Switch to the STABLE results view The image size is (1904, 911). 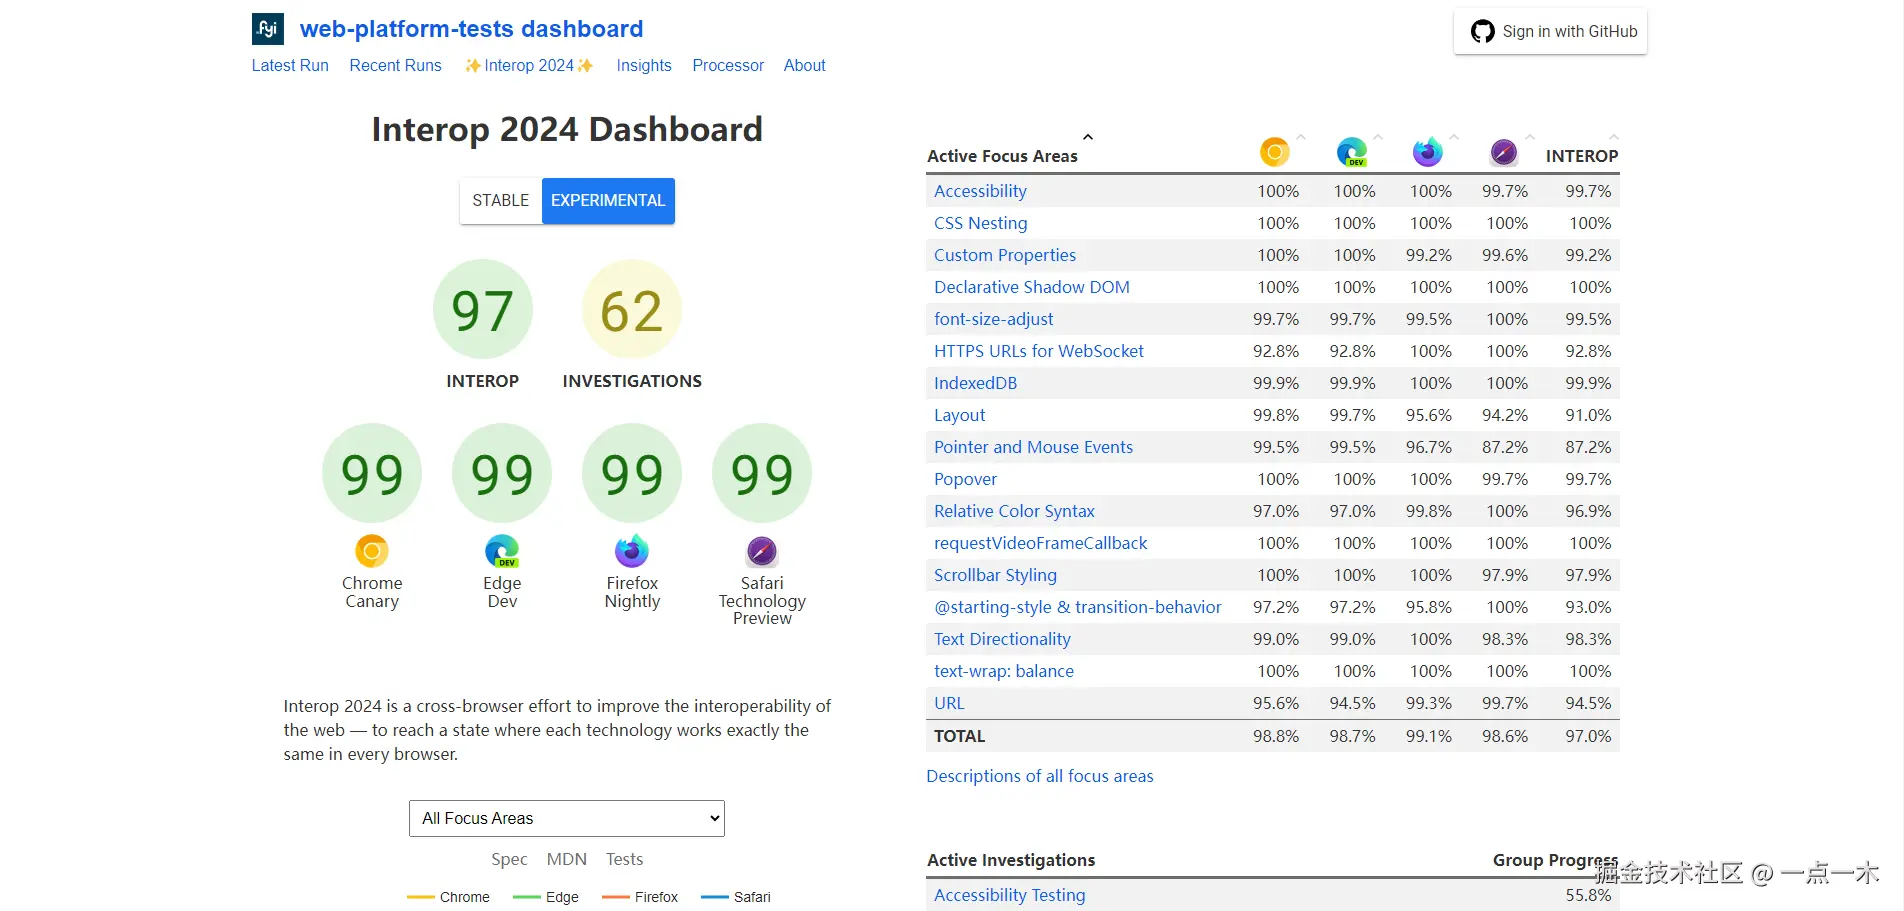(501, 201)
